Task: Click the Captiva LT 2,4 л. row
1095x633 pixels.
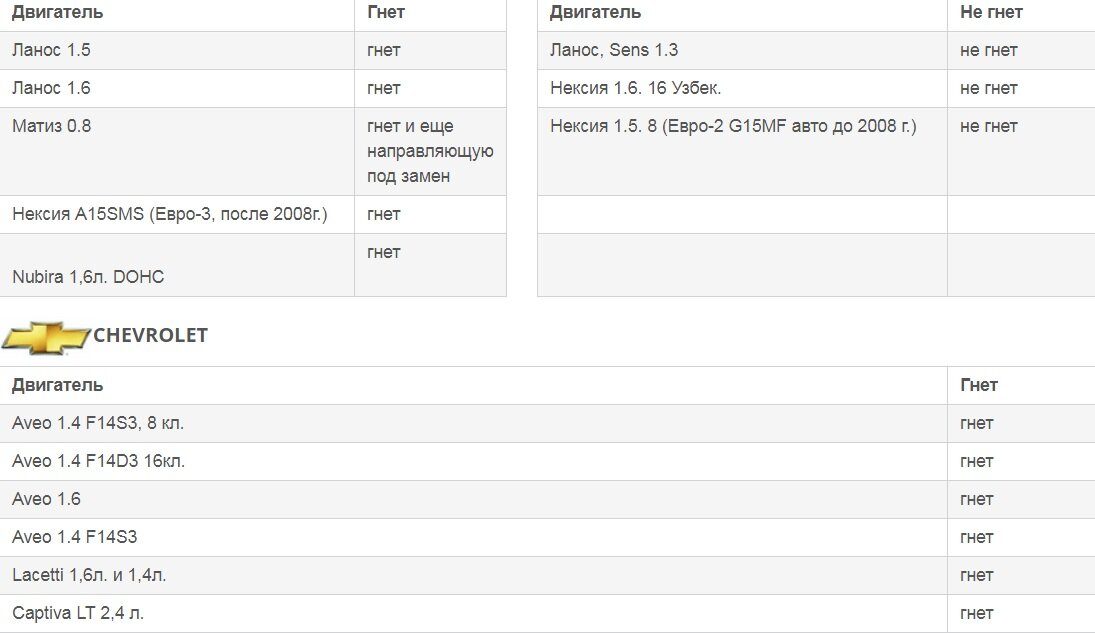Action: 548,613
